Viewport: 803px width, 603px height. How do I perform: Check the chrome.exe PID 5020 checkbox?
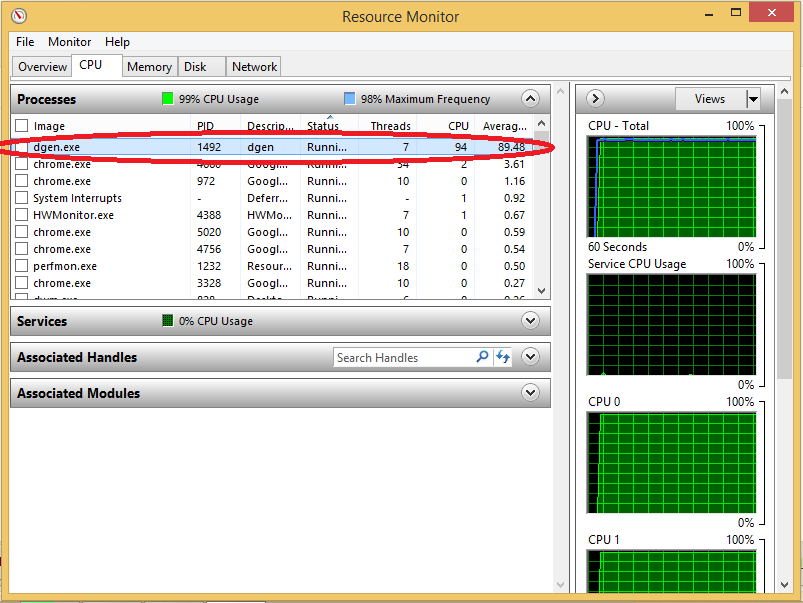tap(22, 232)
